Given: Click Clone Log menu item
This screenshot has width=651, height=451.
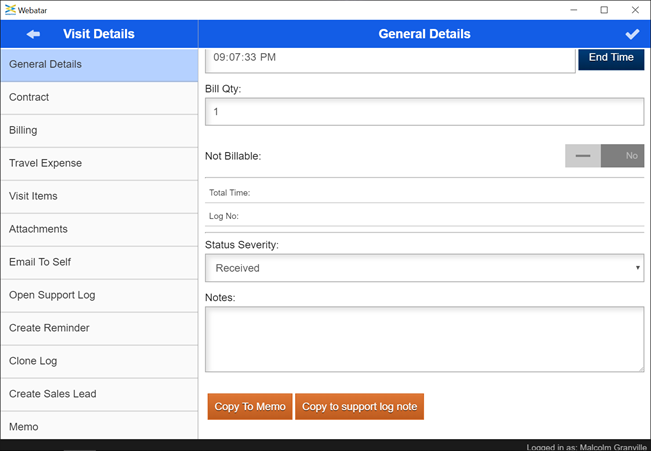Looking at the screenshot, I should click(99, 362).
